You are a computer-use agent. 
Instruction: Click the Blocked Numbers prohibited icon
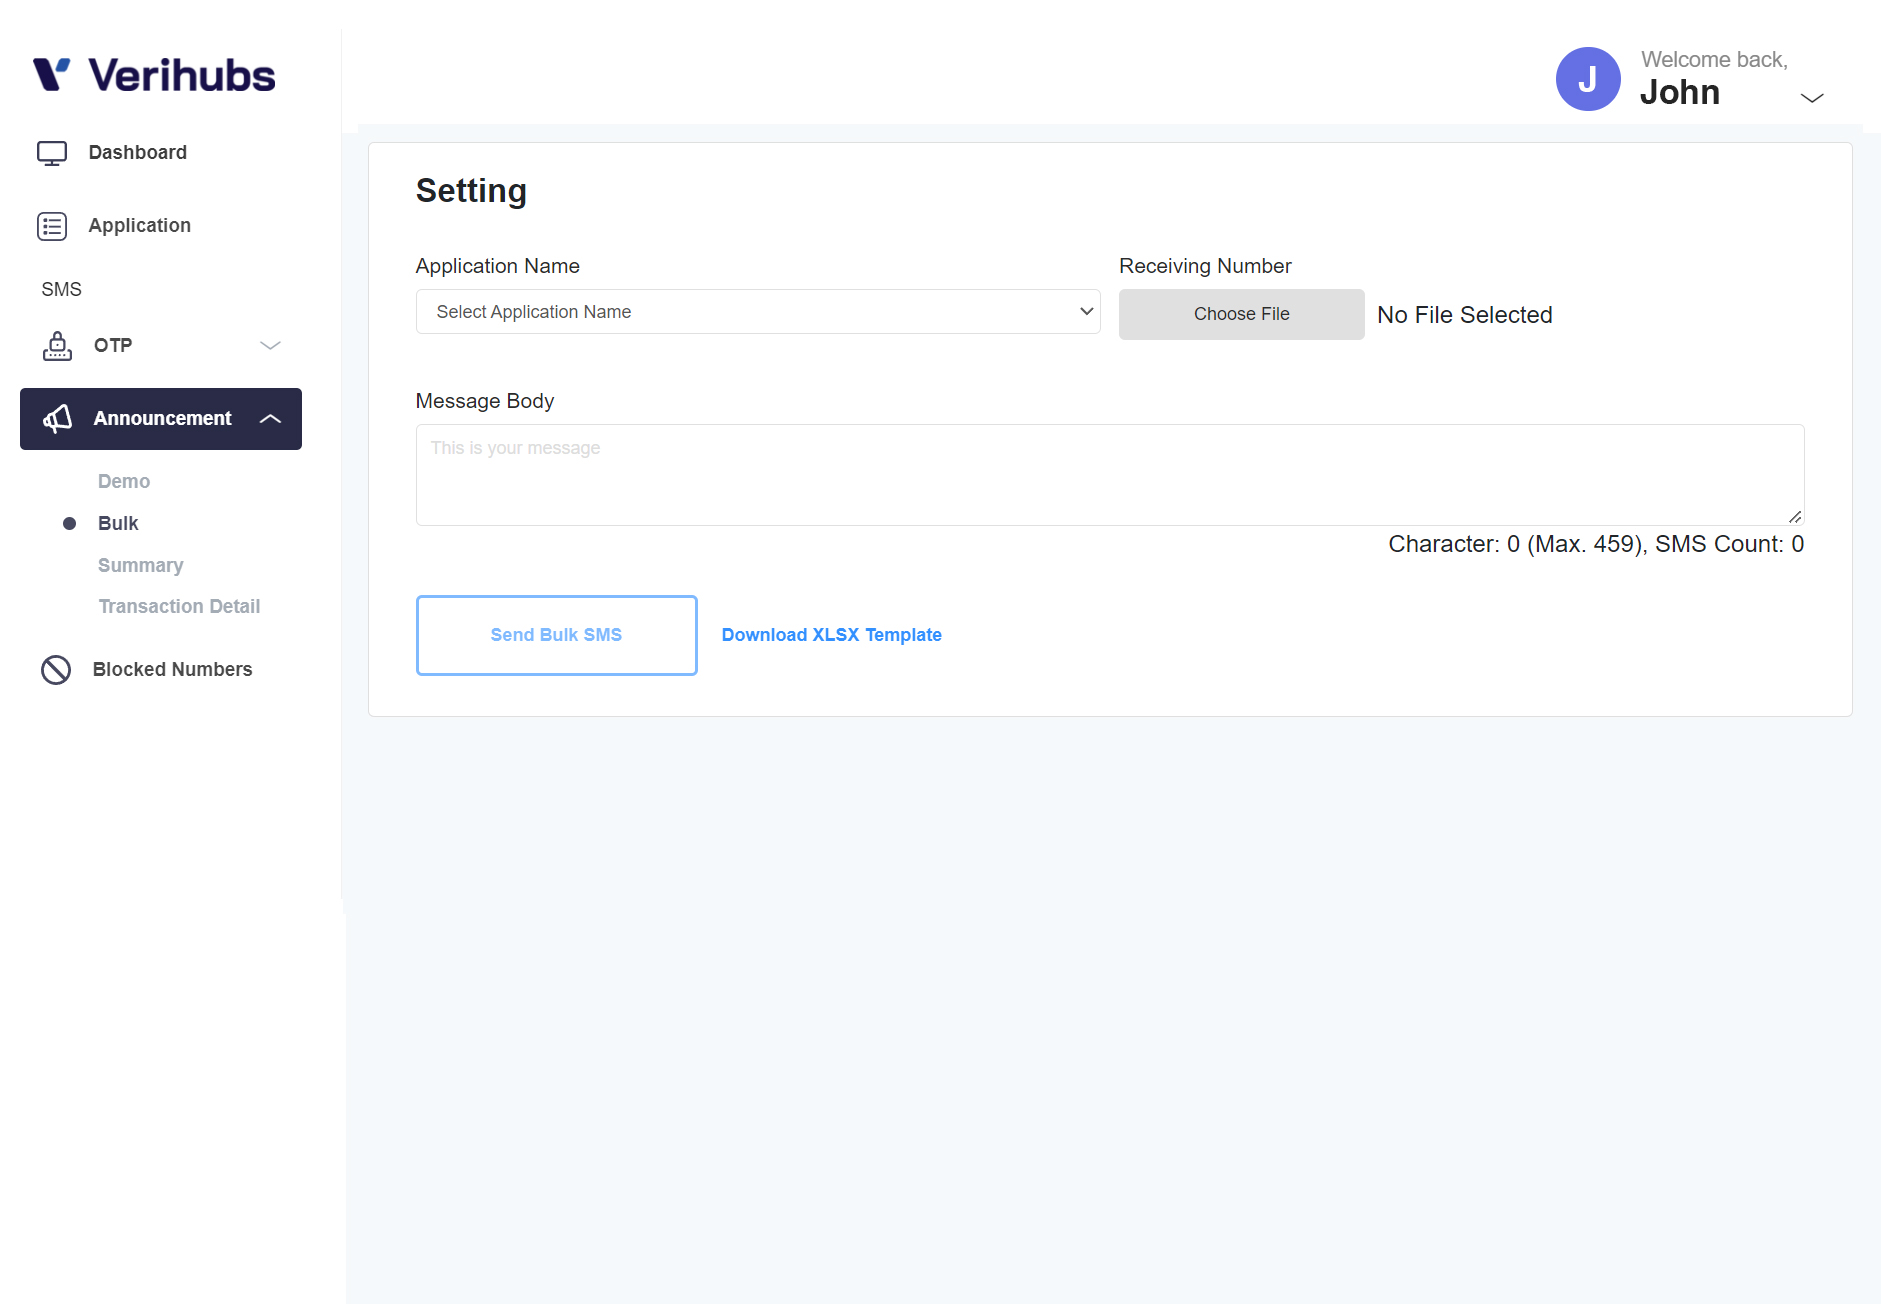point(56,670)
